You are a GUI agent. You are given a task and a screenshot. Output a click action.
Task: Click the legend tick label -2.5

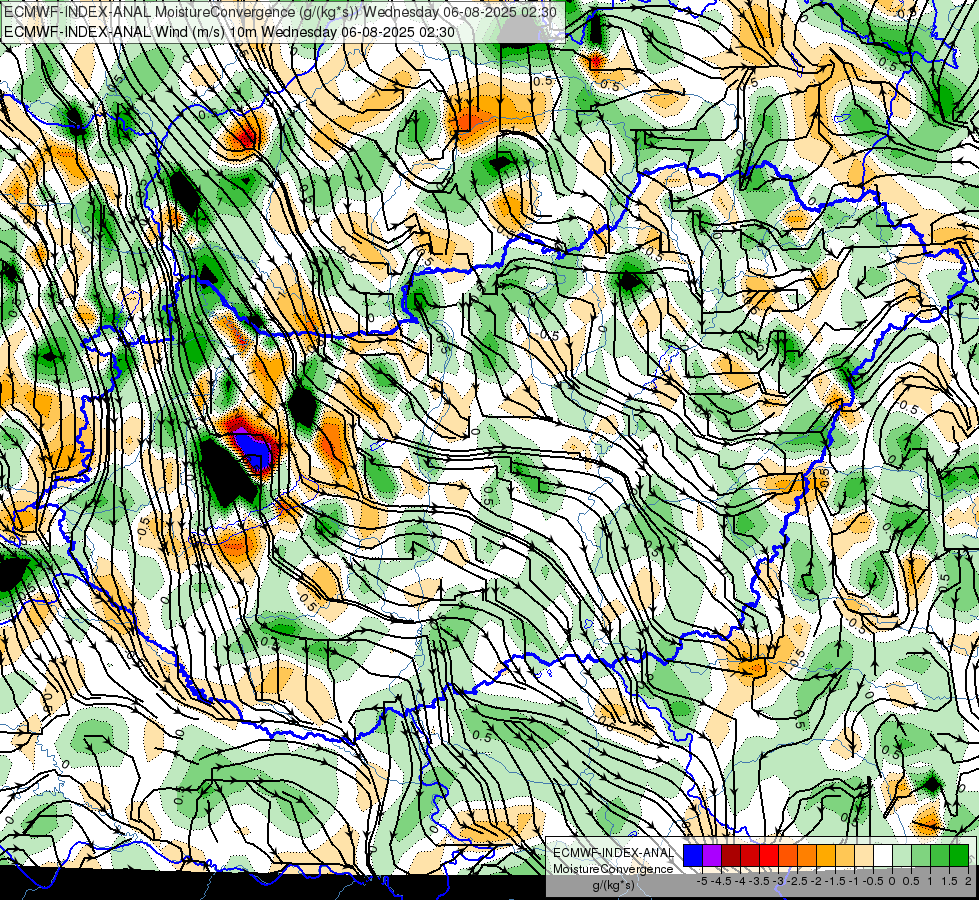(797, 881)
